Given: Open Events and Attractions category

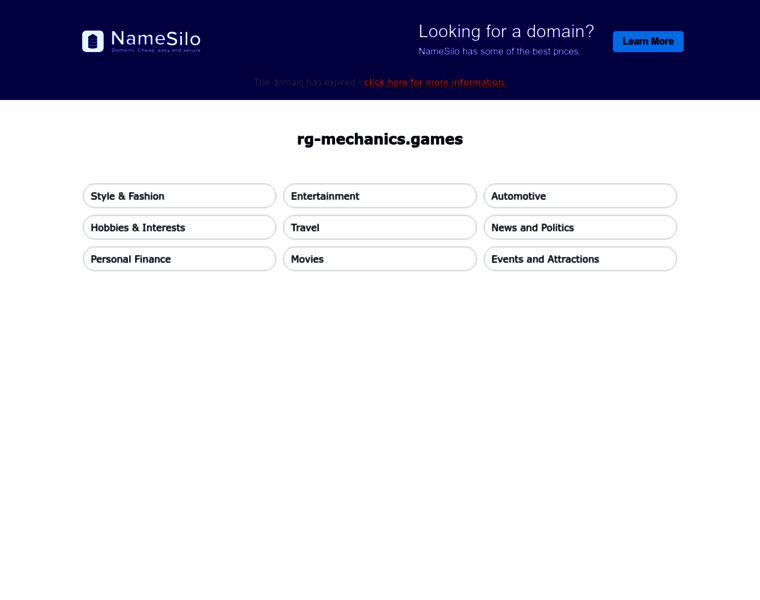Looking at the screenshot, I should (x=580, y=259).
